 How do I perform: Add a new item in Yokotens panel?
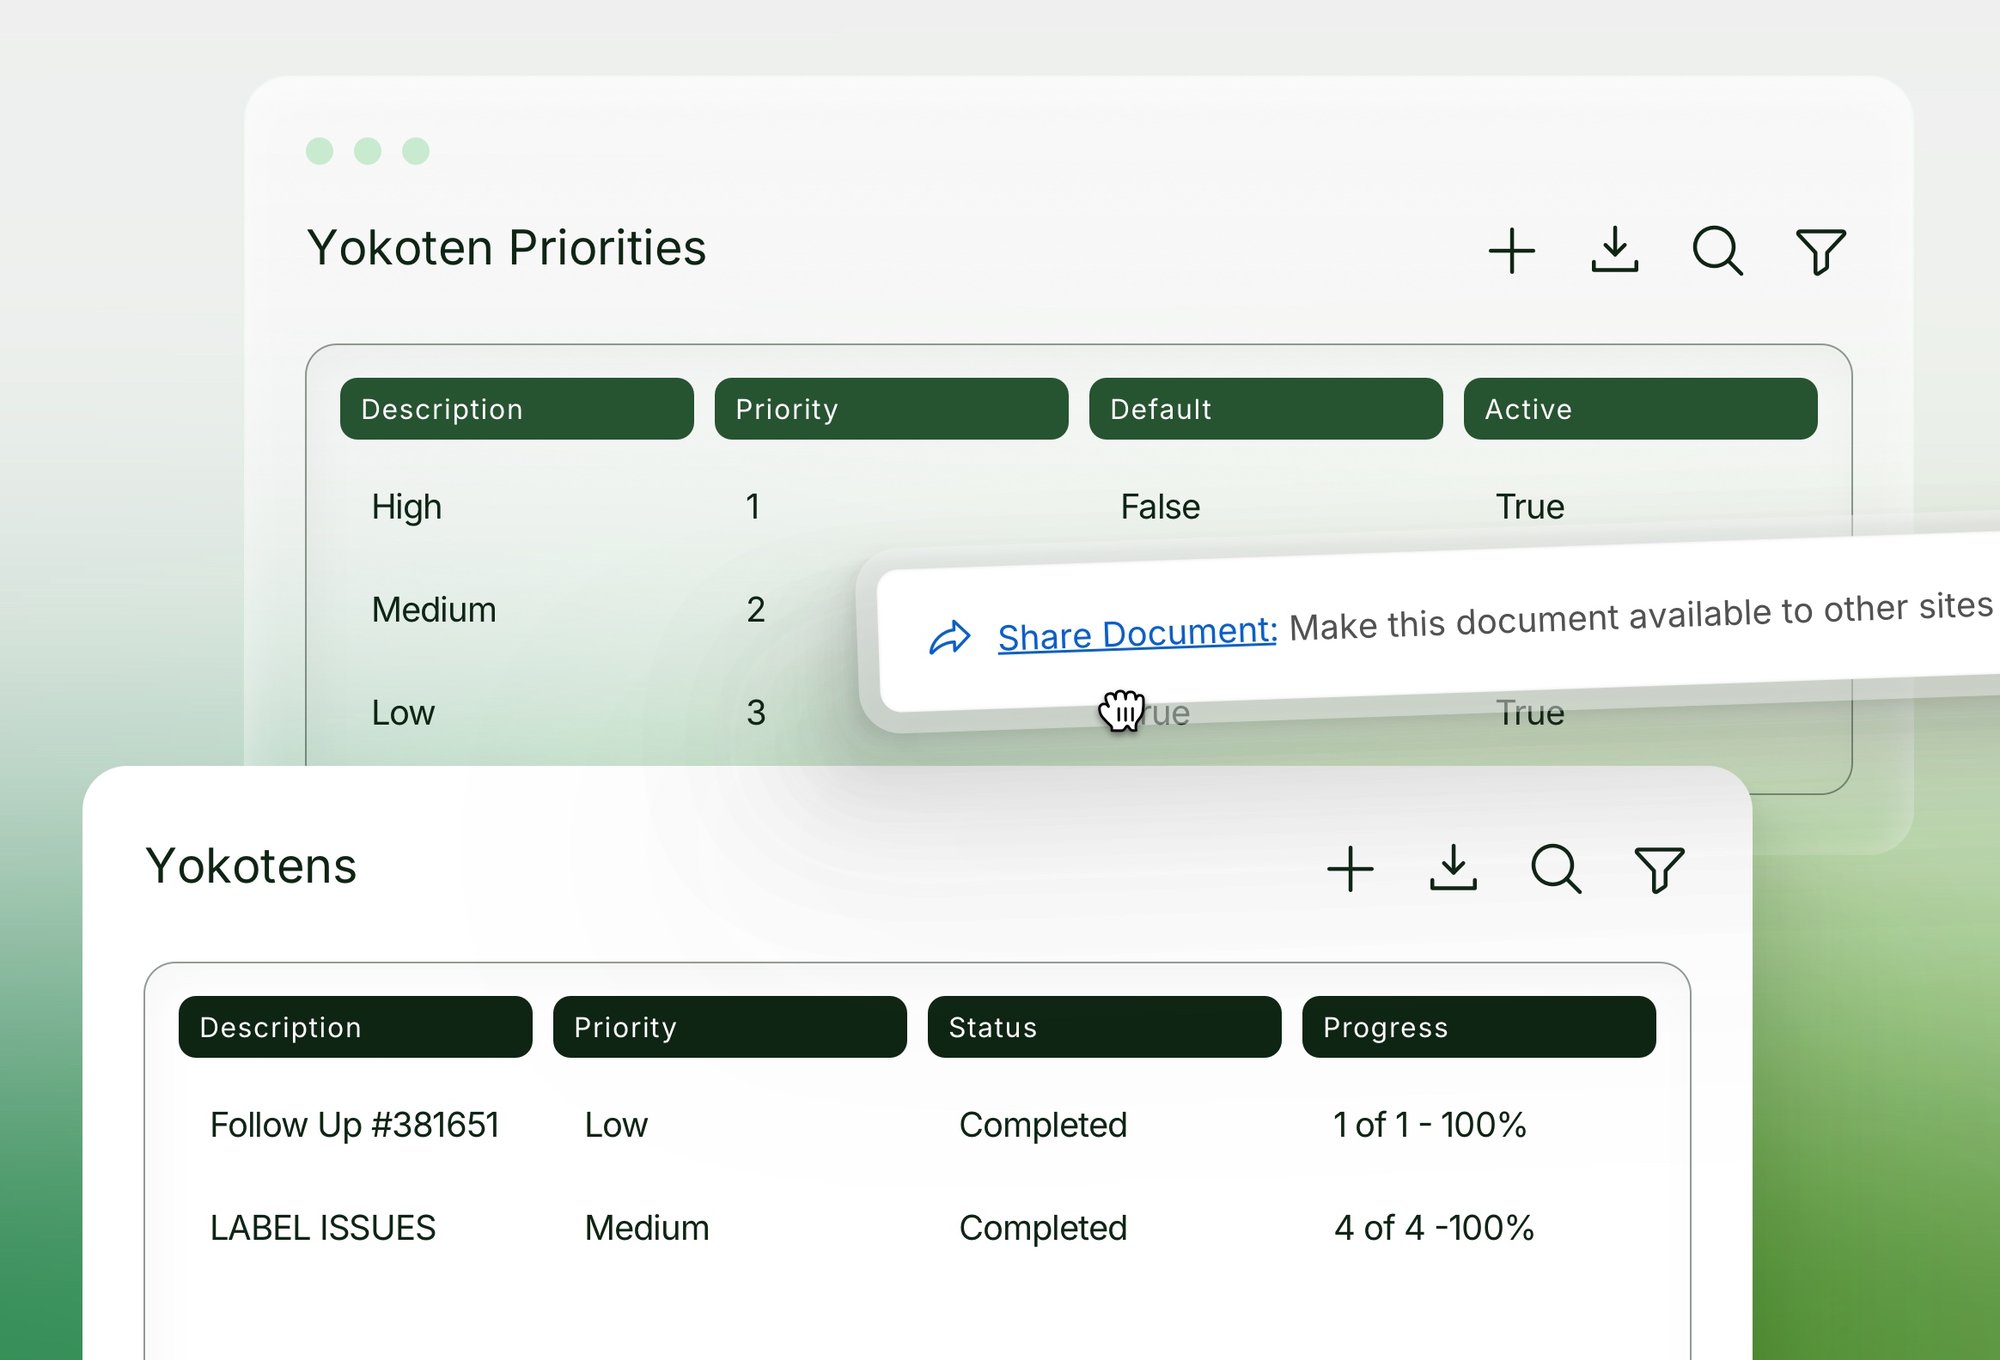point(1350,869)
